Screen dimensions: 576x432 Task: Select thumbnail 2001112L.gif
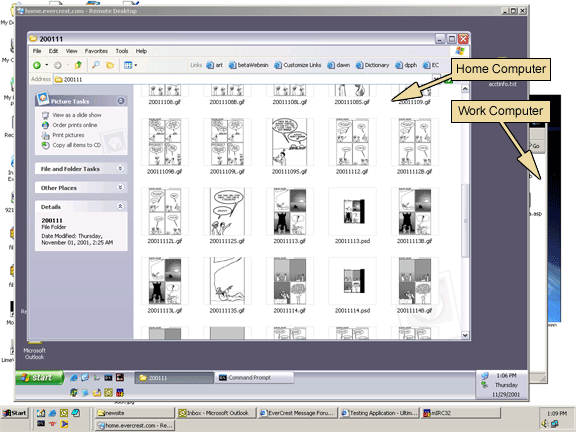point(165,212)
